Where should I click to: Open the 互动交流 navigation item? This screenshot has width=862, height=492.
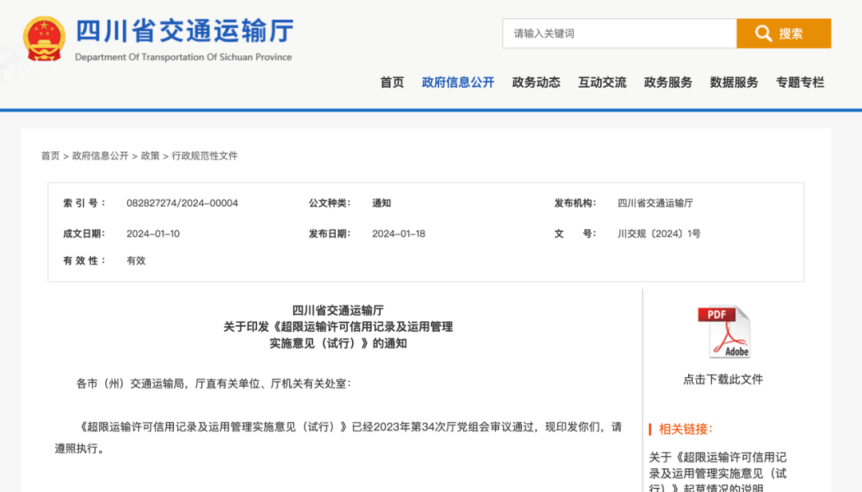click(602, 82)
